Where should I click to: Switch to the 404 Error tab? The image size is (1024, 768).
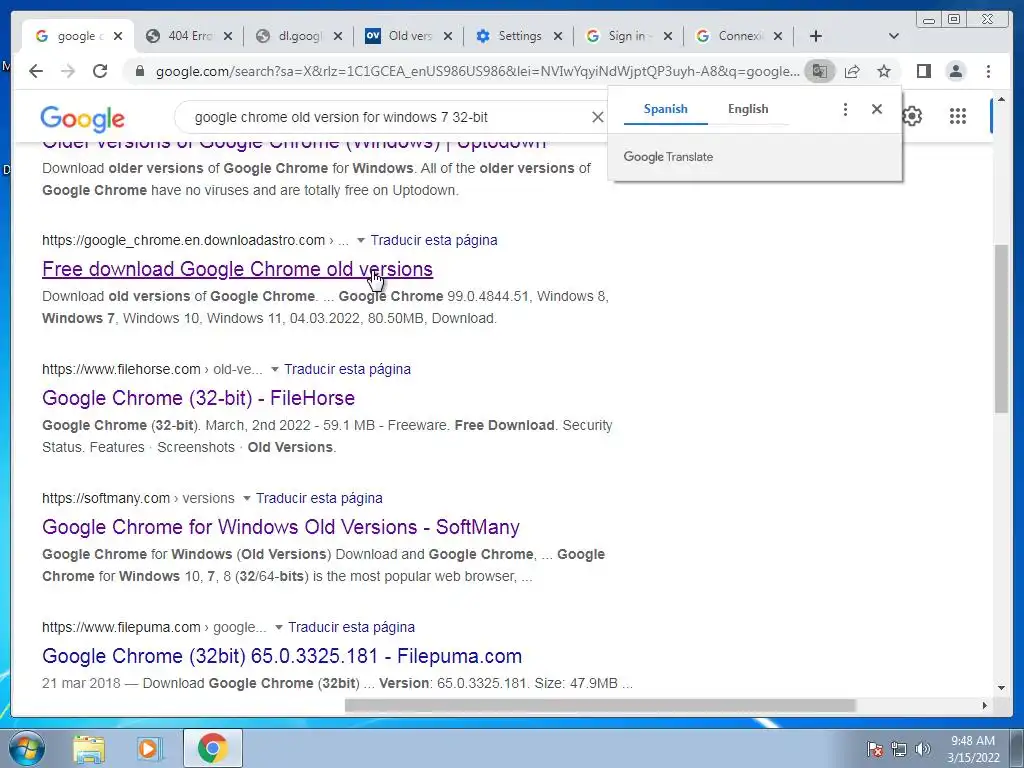[188, 36]
